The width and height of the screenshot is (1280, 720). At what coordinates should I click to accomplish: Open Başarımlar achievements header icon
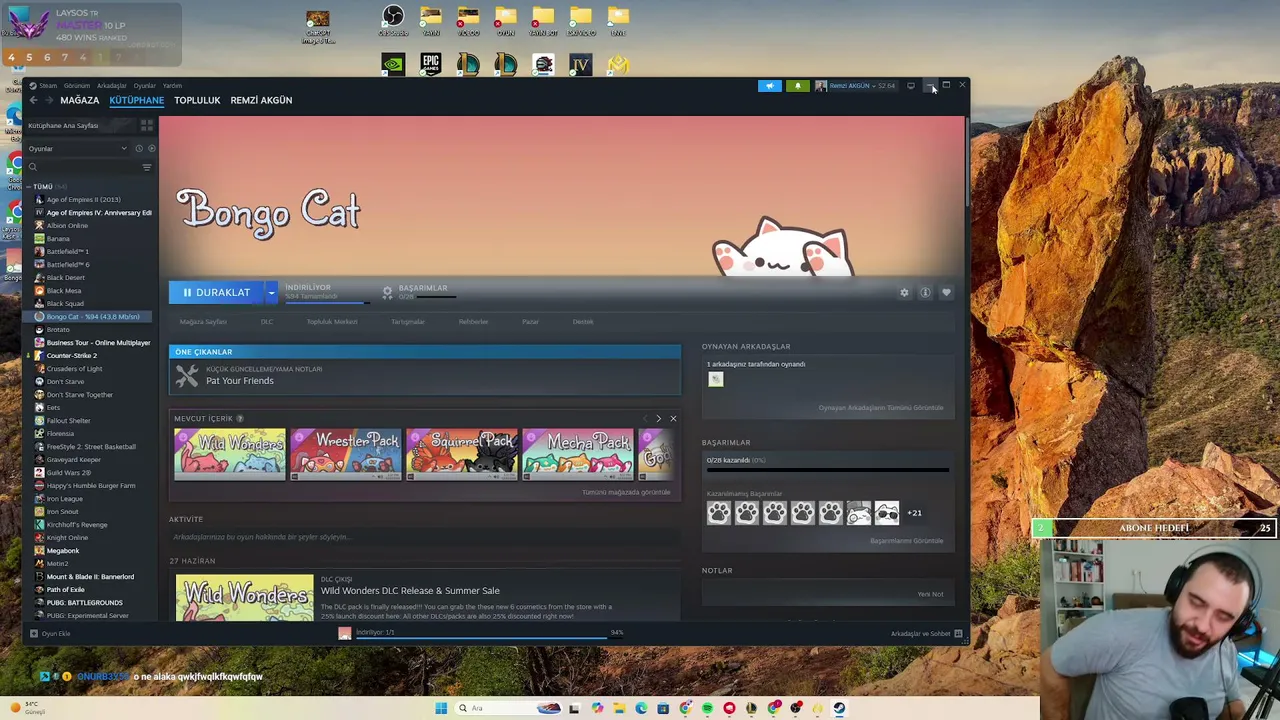coord(387,292)
